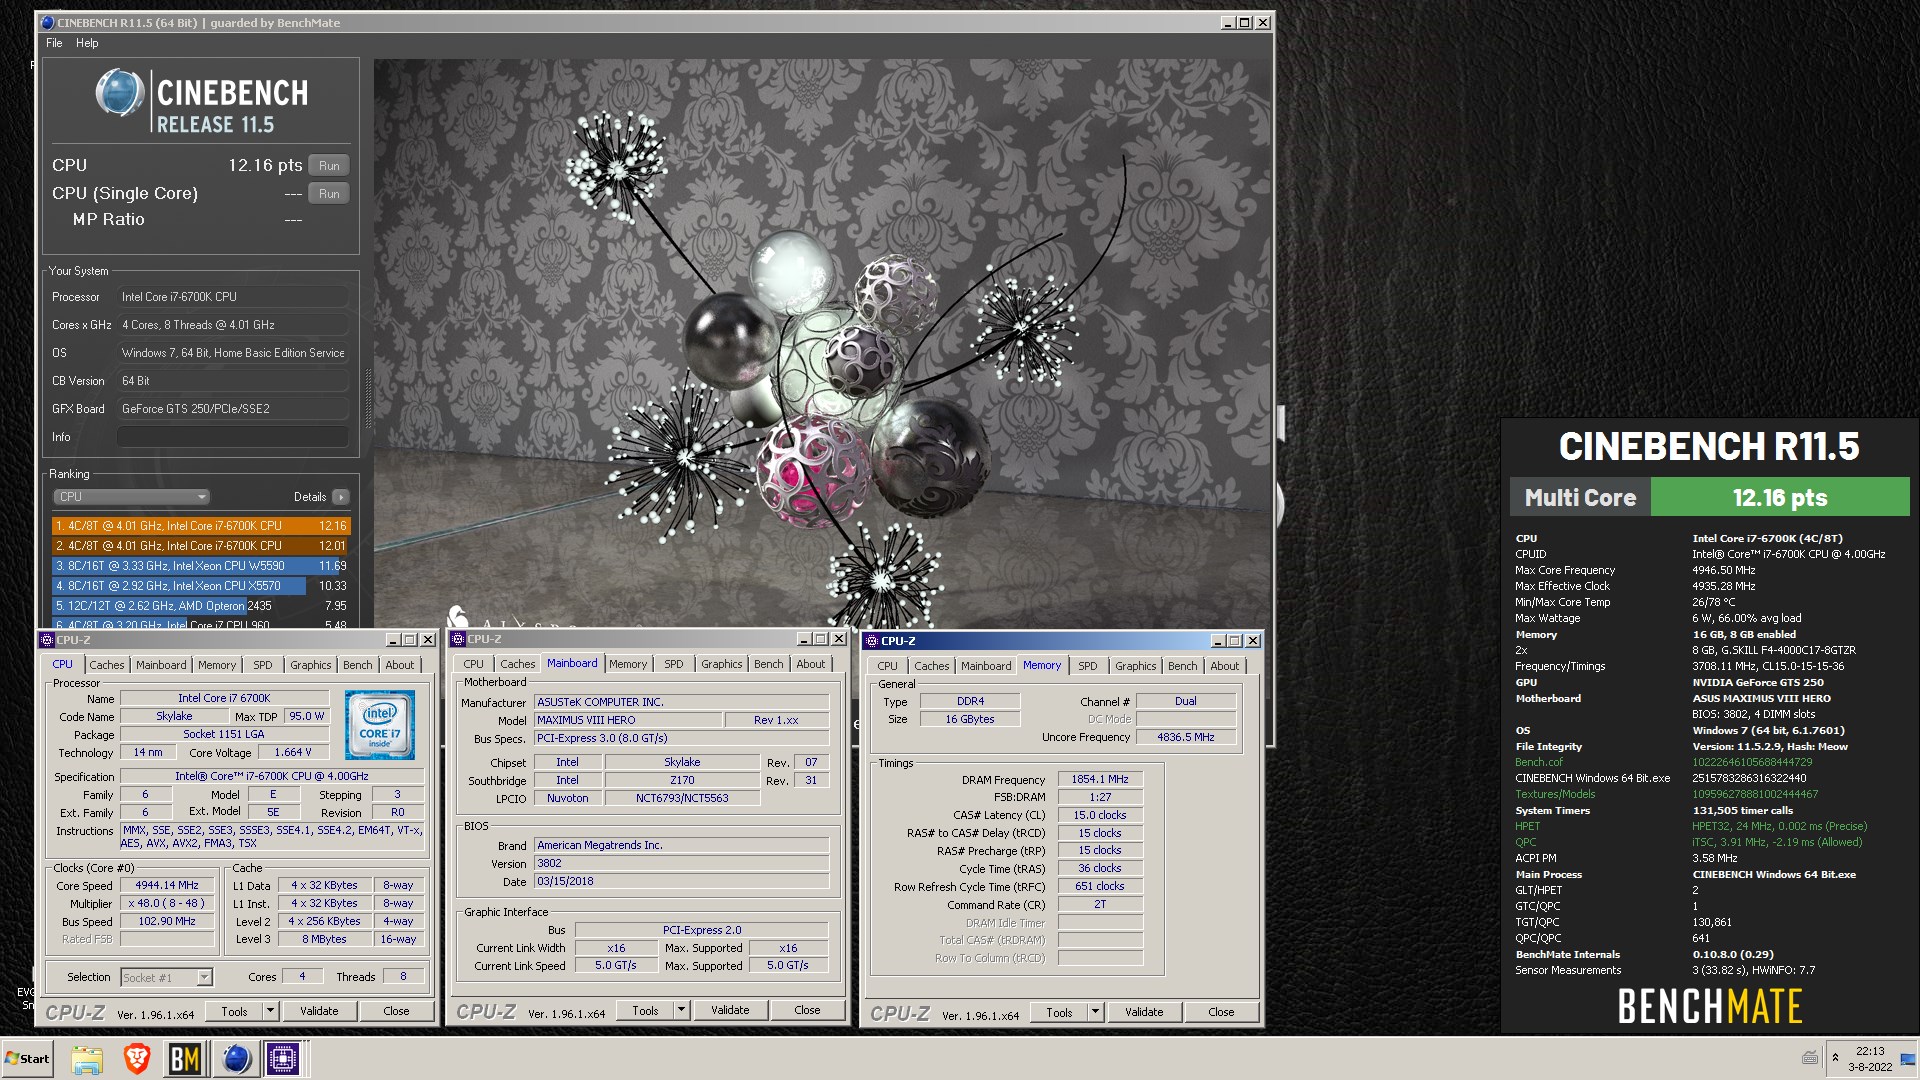1920x1080 pixels.
Task: Expand Tools dropdown arrow in middle CPU-Z
Action: 681,1011
